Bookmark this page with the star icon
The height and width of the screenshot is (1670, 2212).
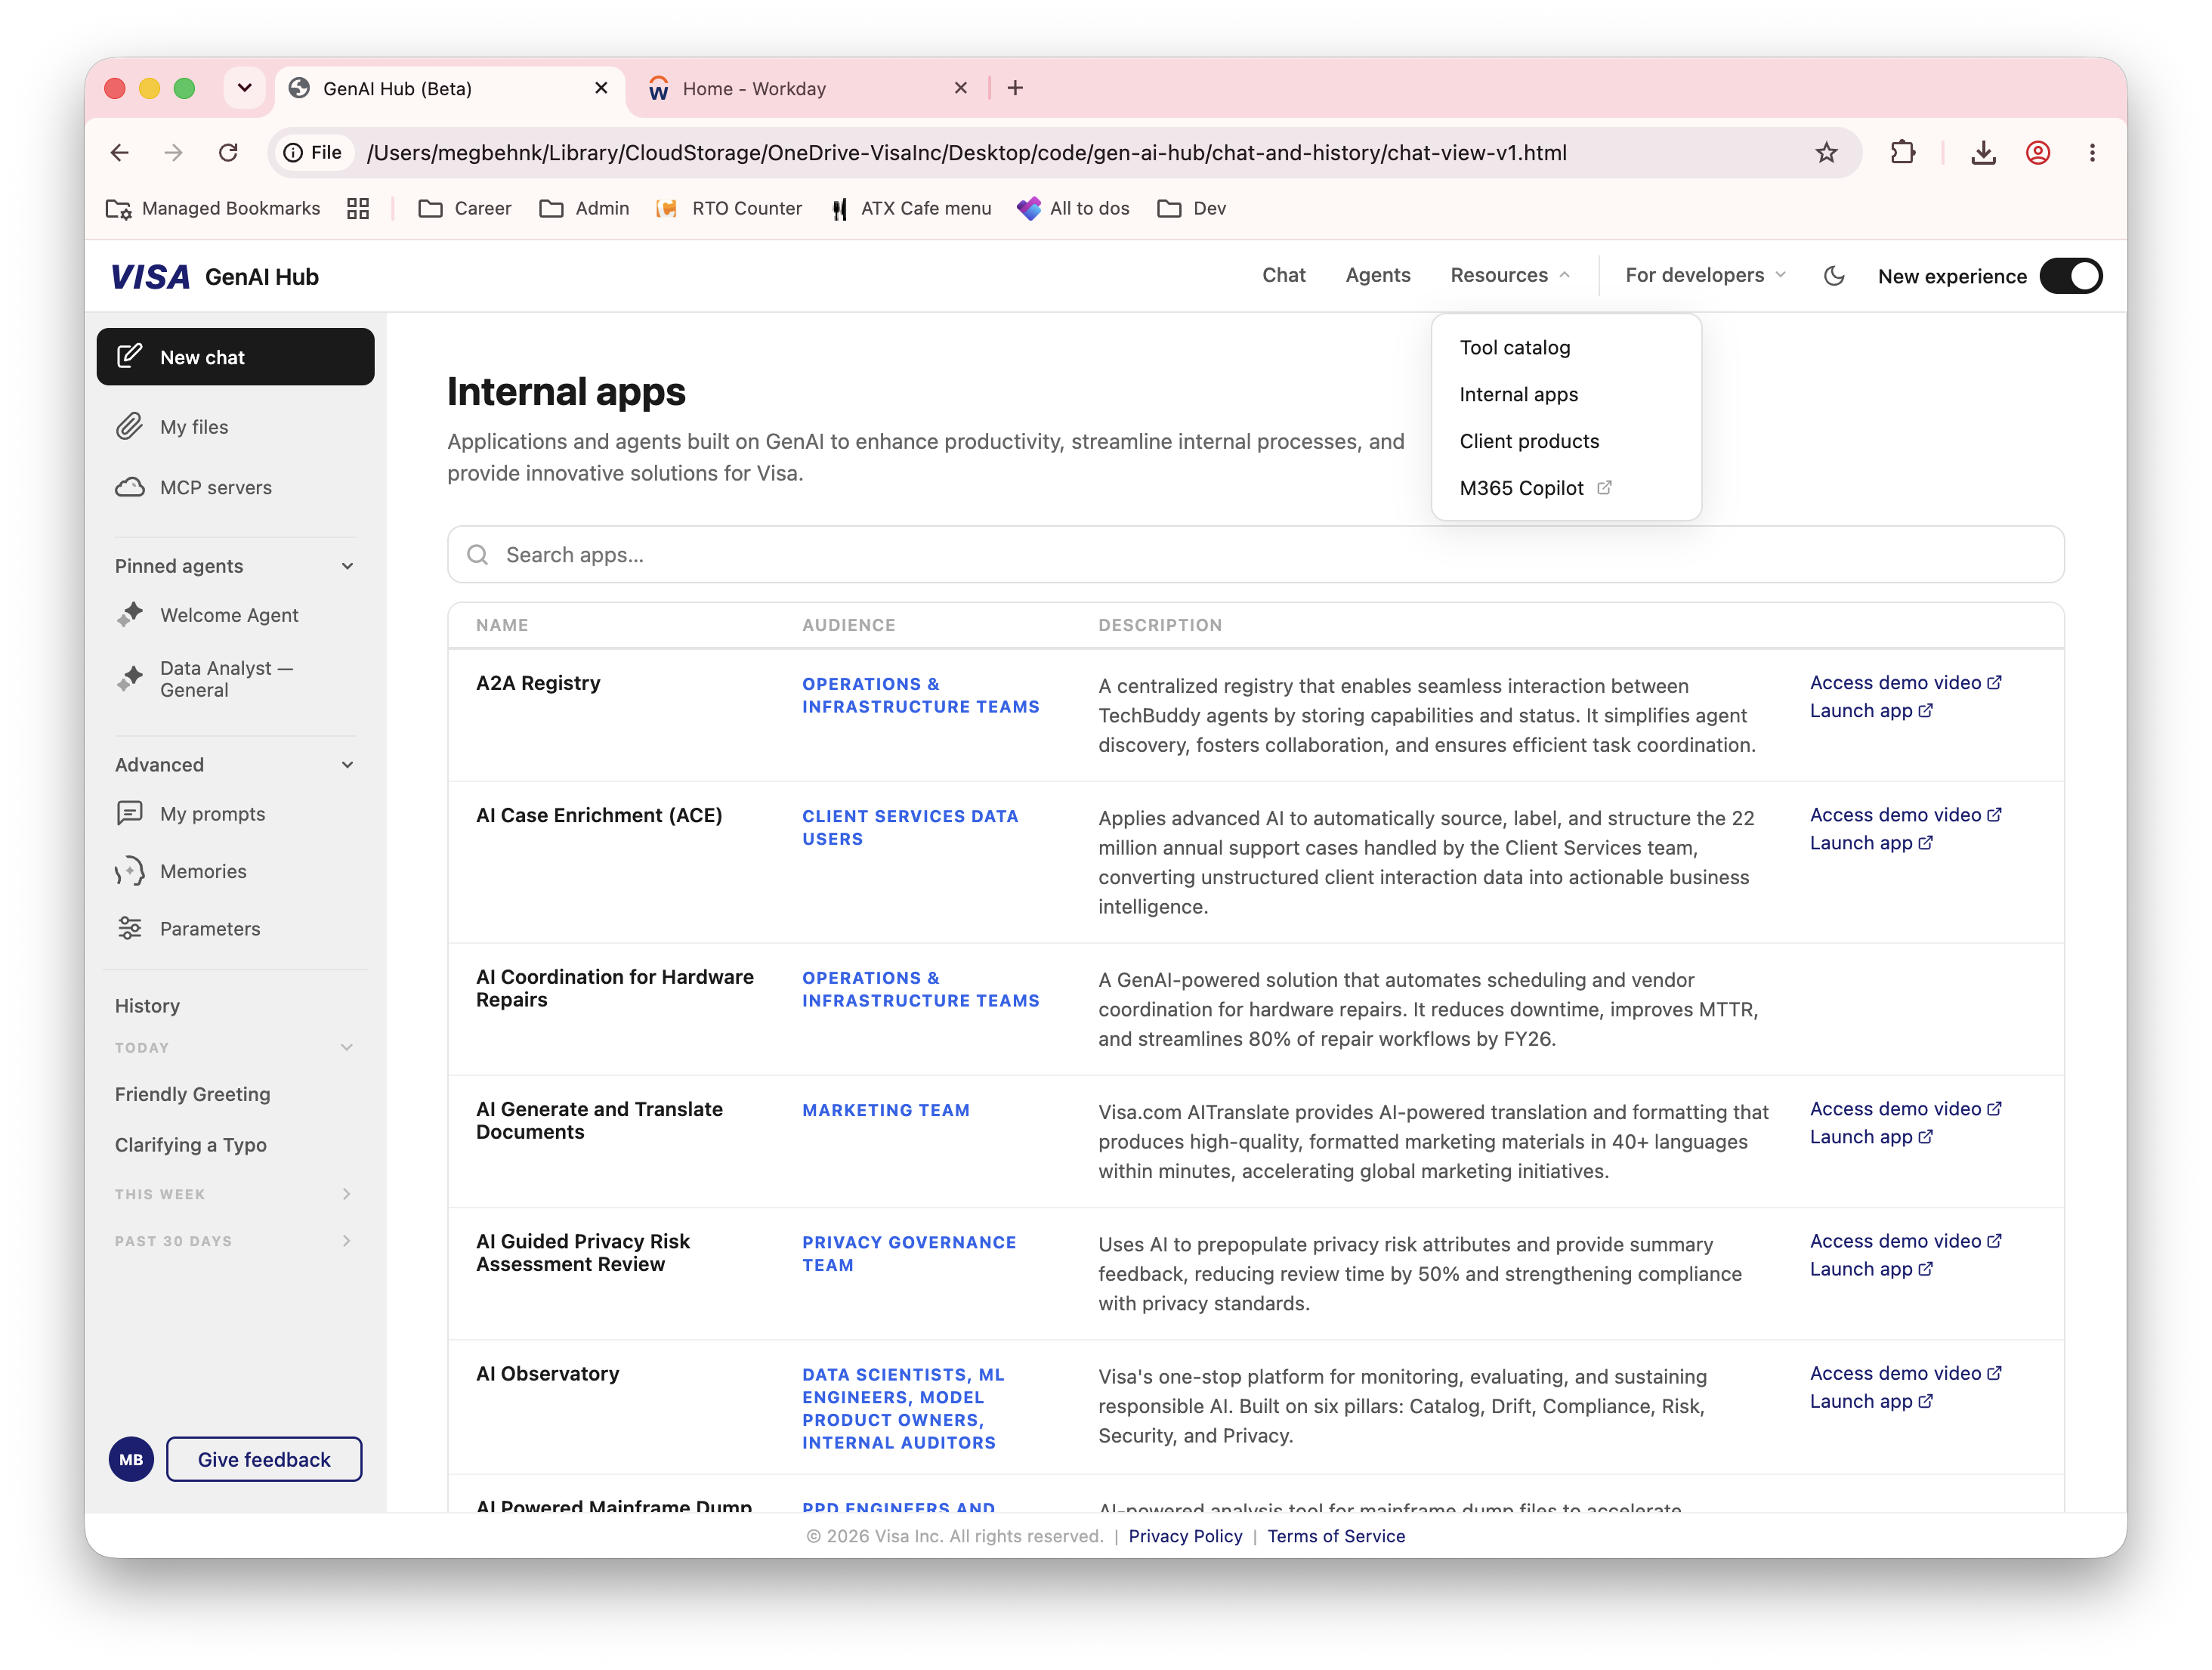click(x=1826, y=152)
